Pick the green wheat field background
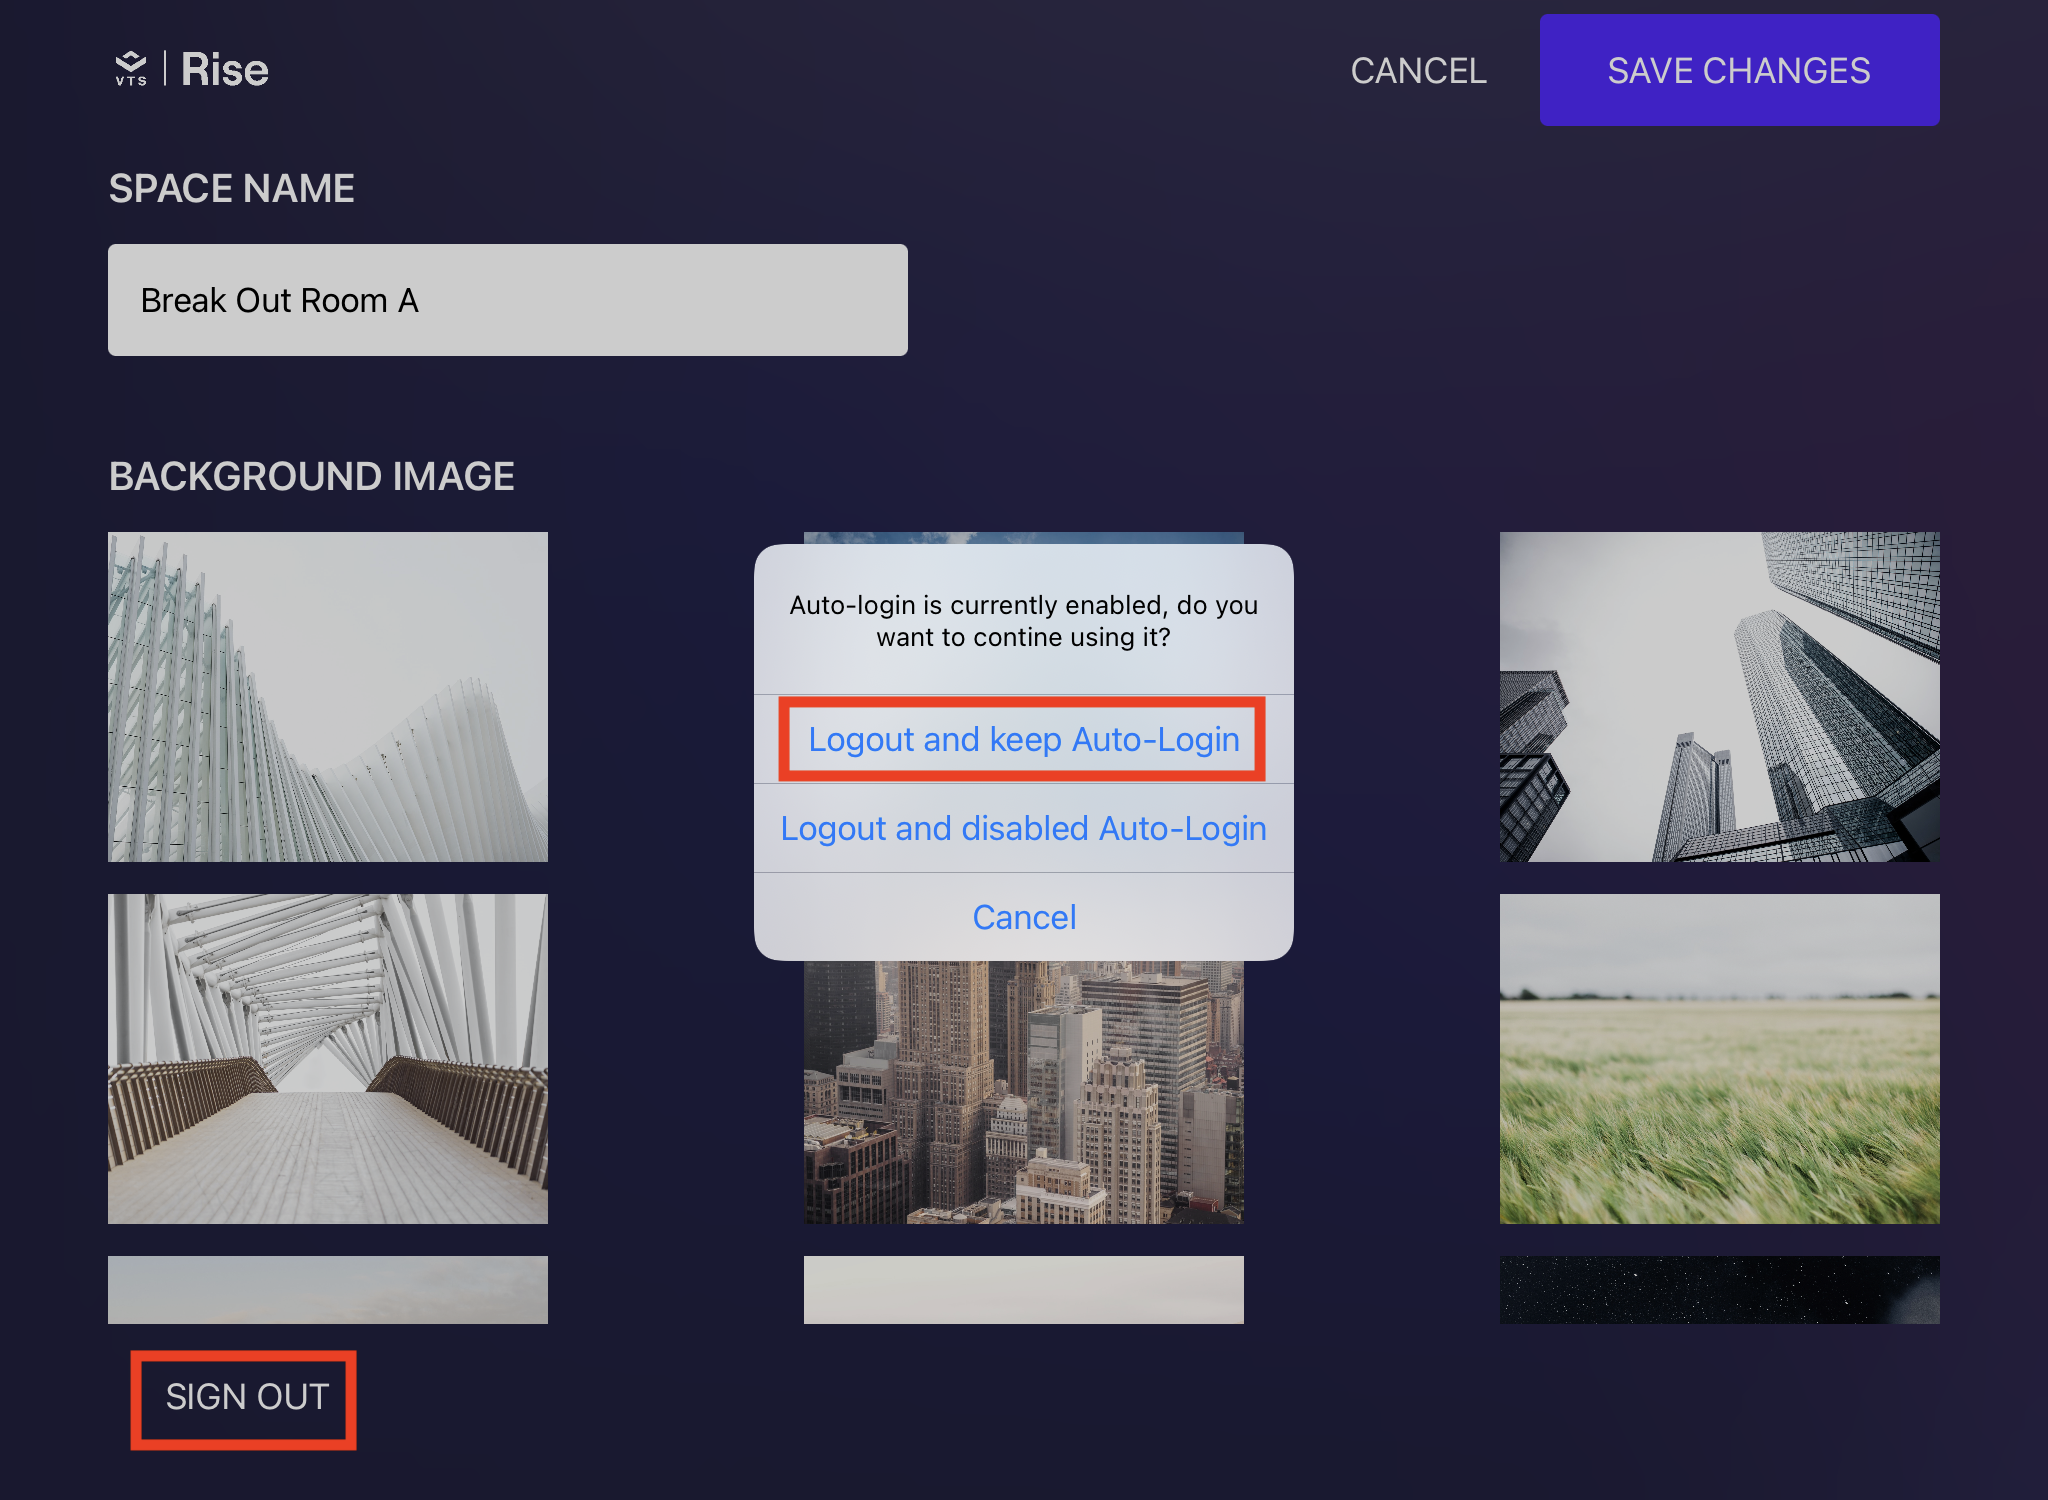2048x1500 pixels. (x=1718, y=1058)
